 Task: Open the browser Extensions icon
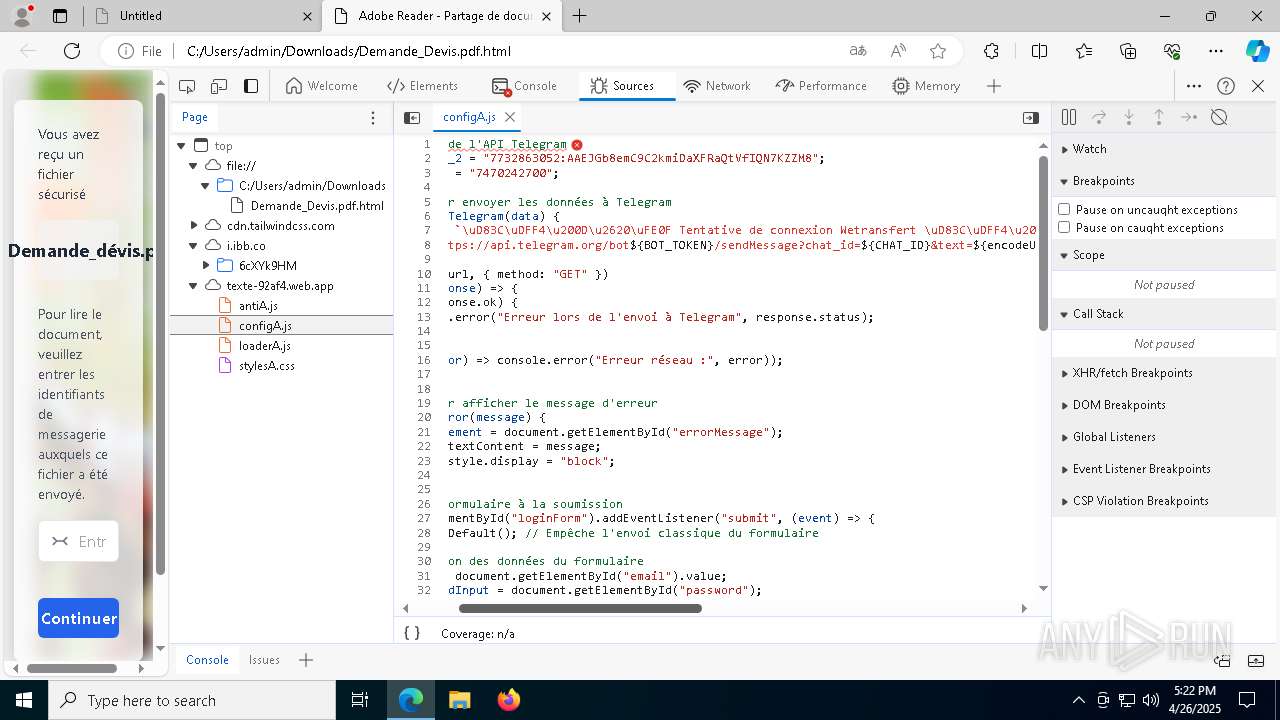pos(991,51)
